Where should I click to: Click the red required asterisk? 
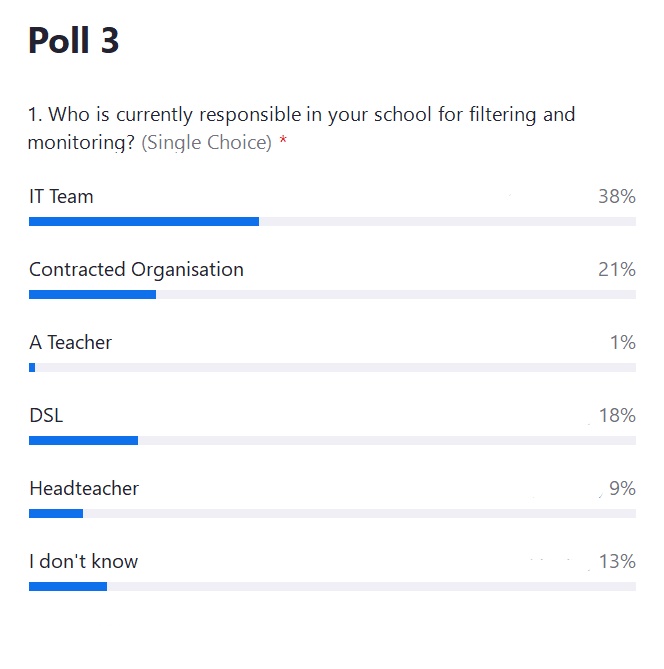(283, 140)
